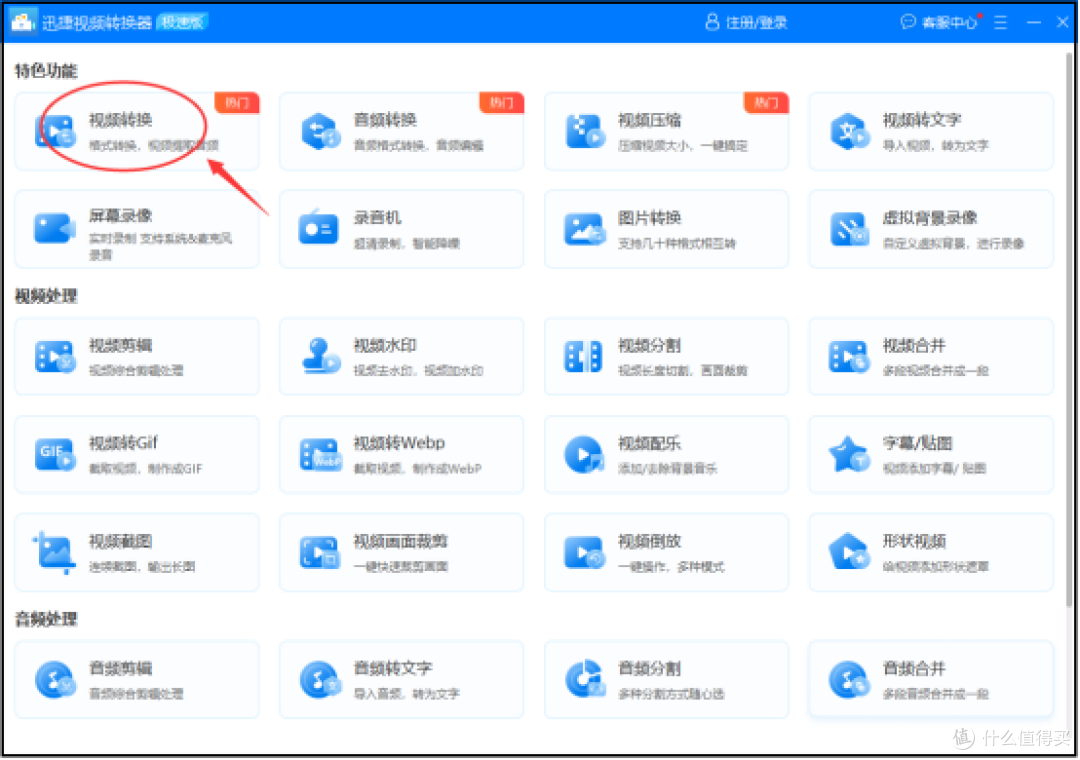This screenshot has width=1080, height=760.
Task: Open the 视频转Webp icon
Action: [x=320, y=454]
